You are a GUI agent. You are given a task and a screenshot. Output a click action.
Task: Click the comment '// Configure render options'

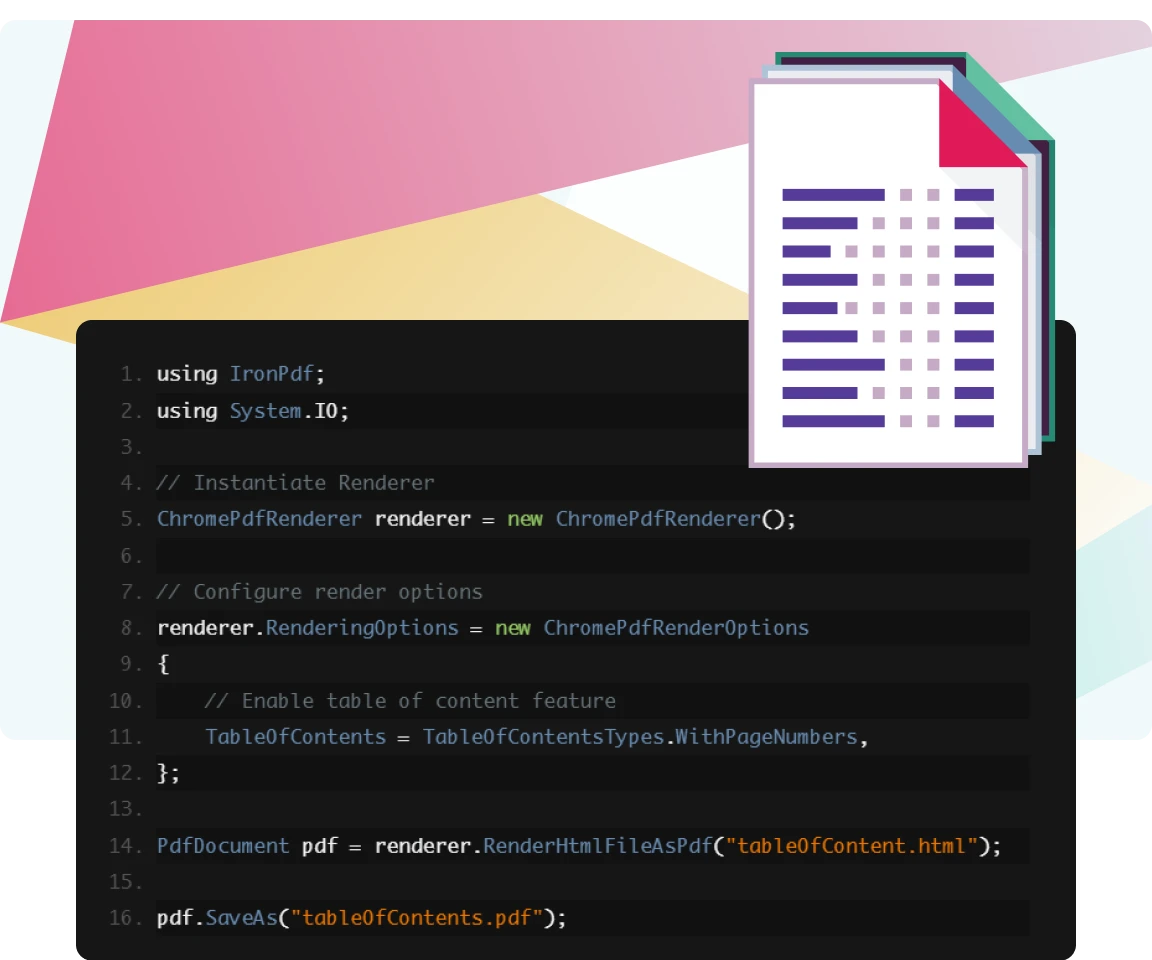[x=320, y=592]
